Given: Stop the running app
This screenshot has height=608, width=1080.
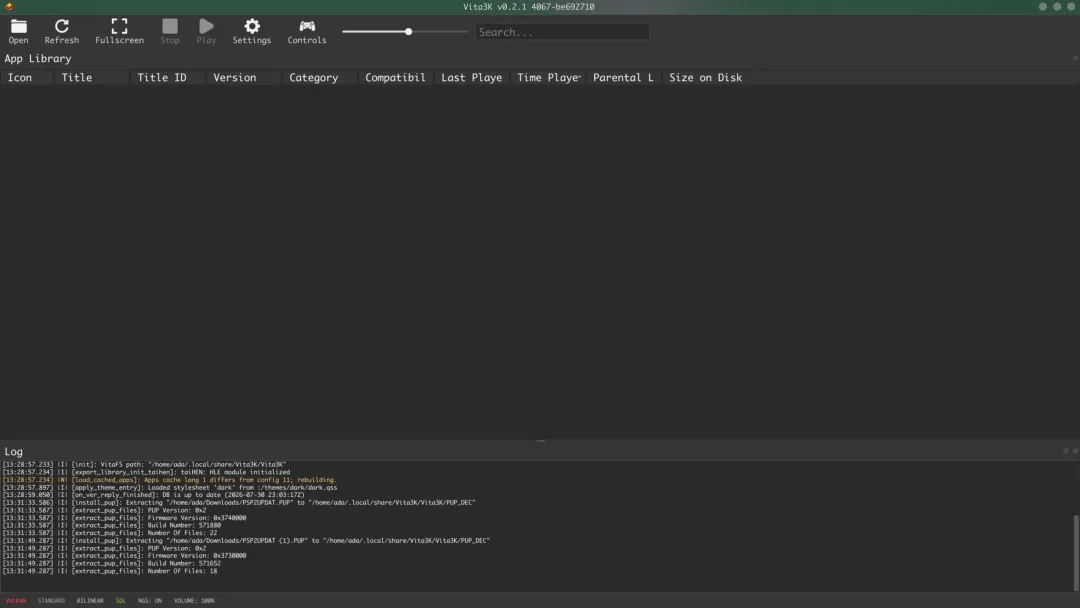Looking at the screenshot, I should [x=169, y=32].
